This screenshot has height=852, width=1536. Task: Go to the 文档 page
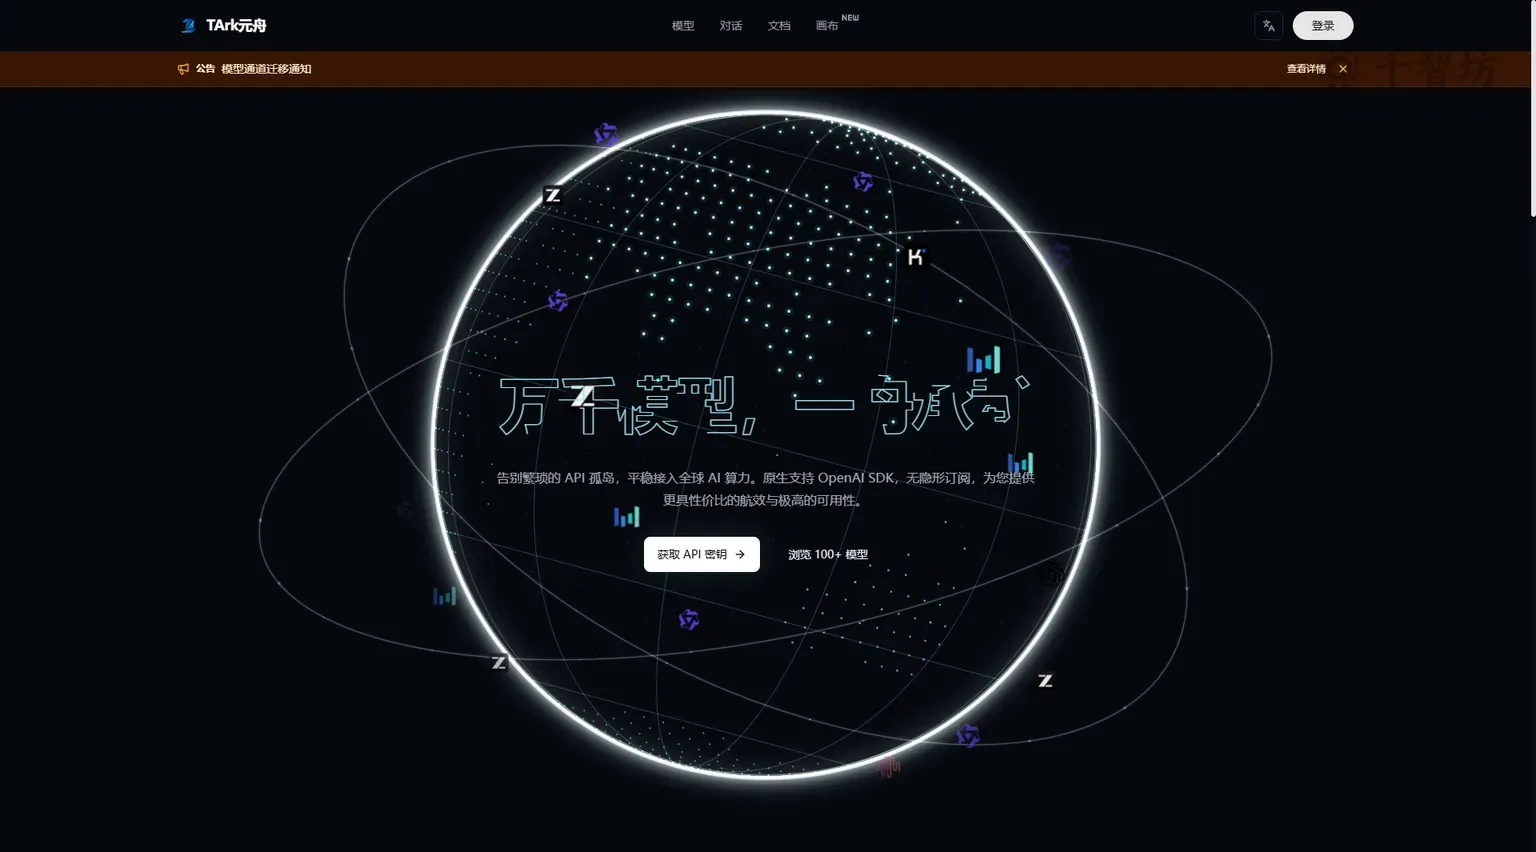click(x=779, y=26)
